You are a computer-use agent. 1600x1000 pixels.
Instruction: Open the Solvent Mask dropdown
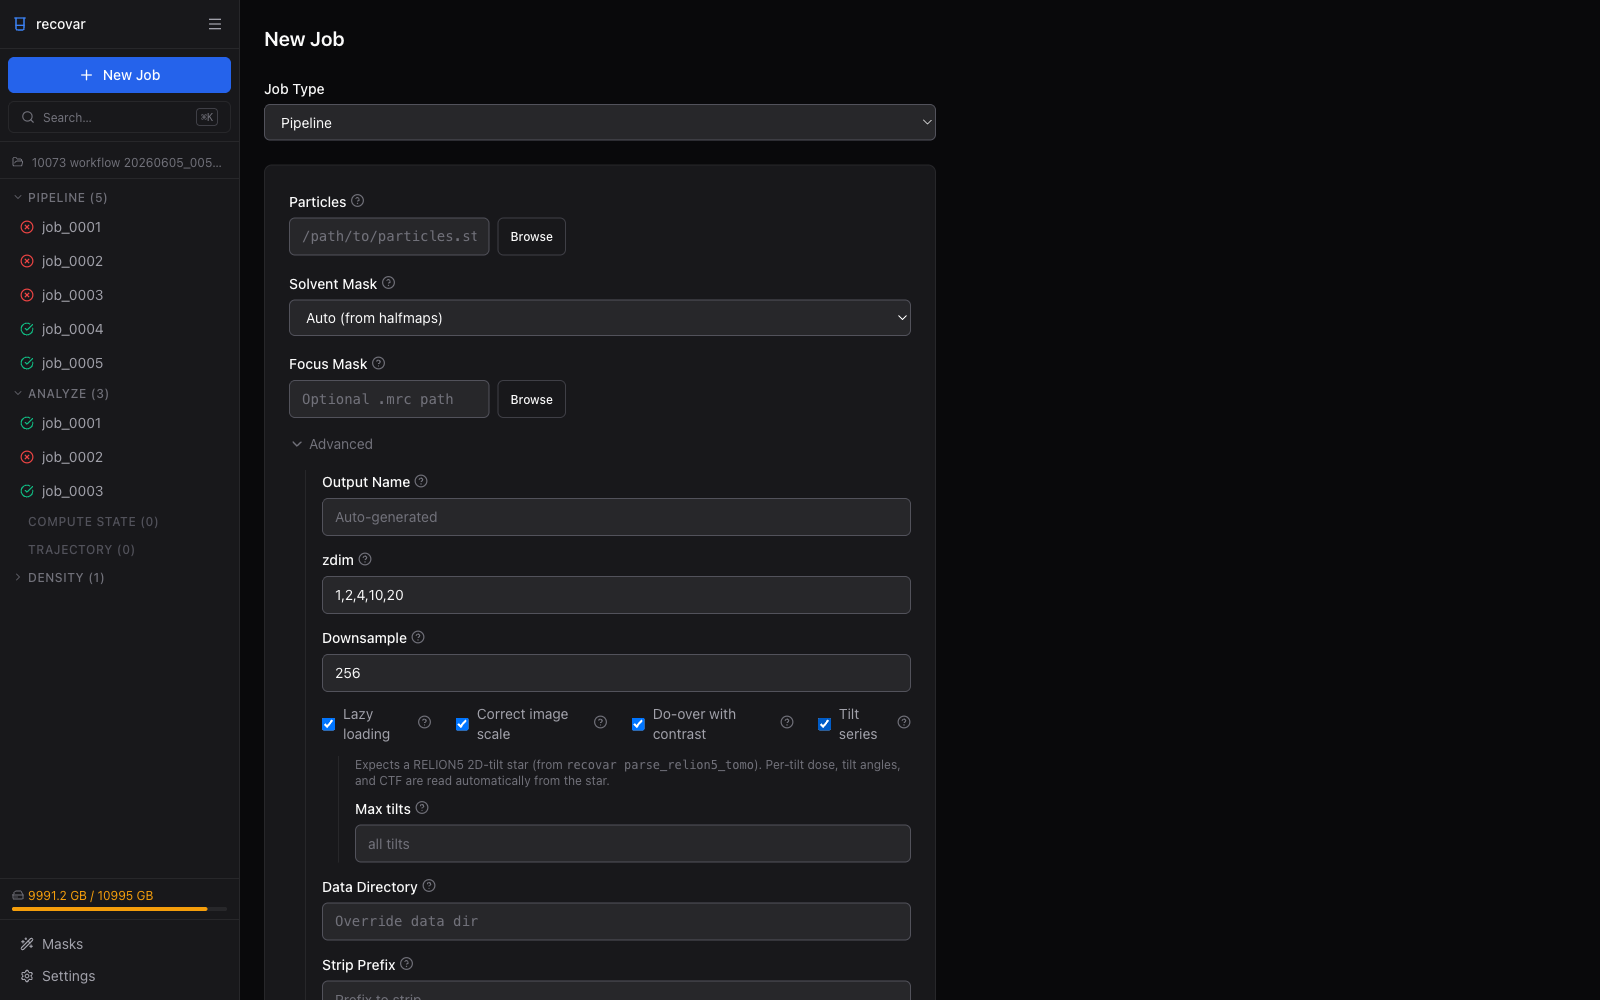[x=600, y=318]
